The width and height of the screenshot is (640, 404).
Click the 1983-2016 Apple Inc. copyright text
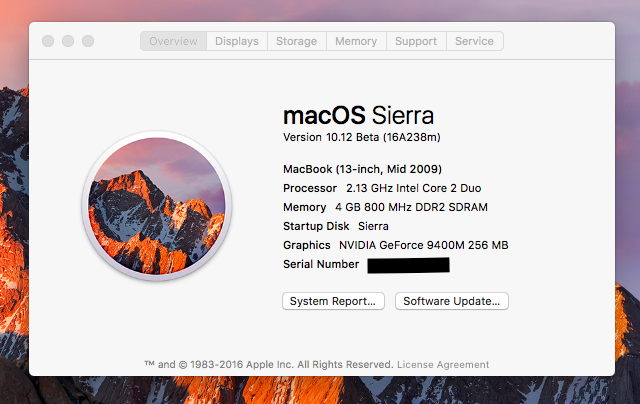coord(268,364)
